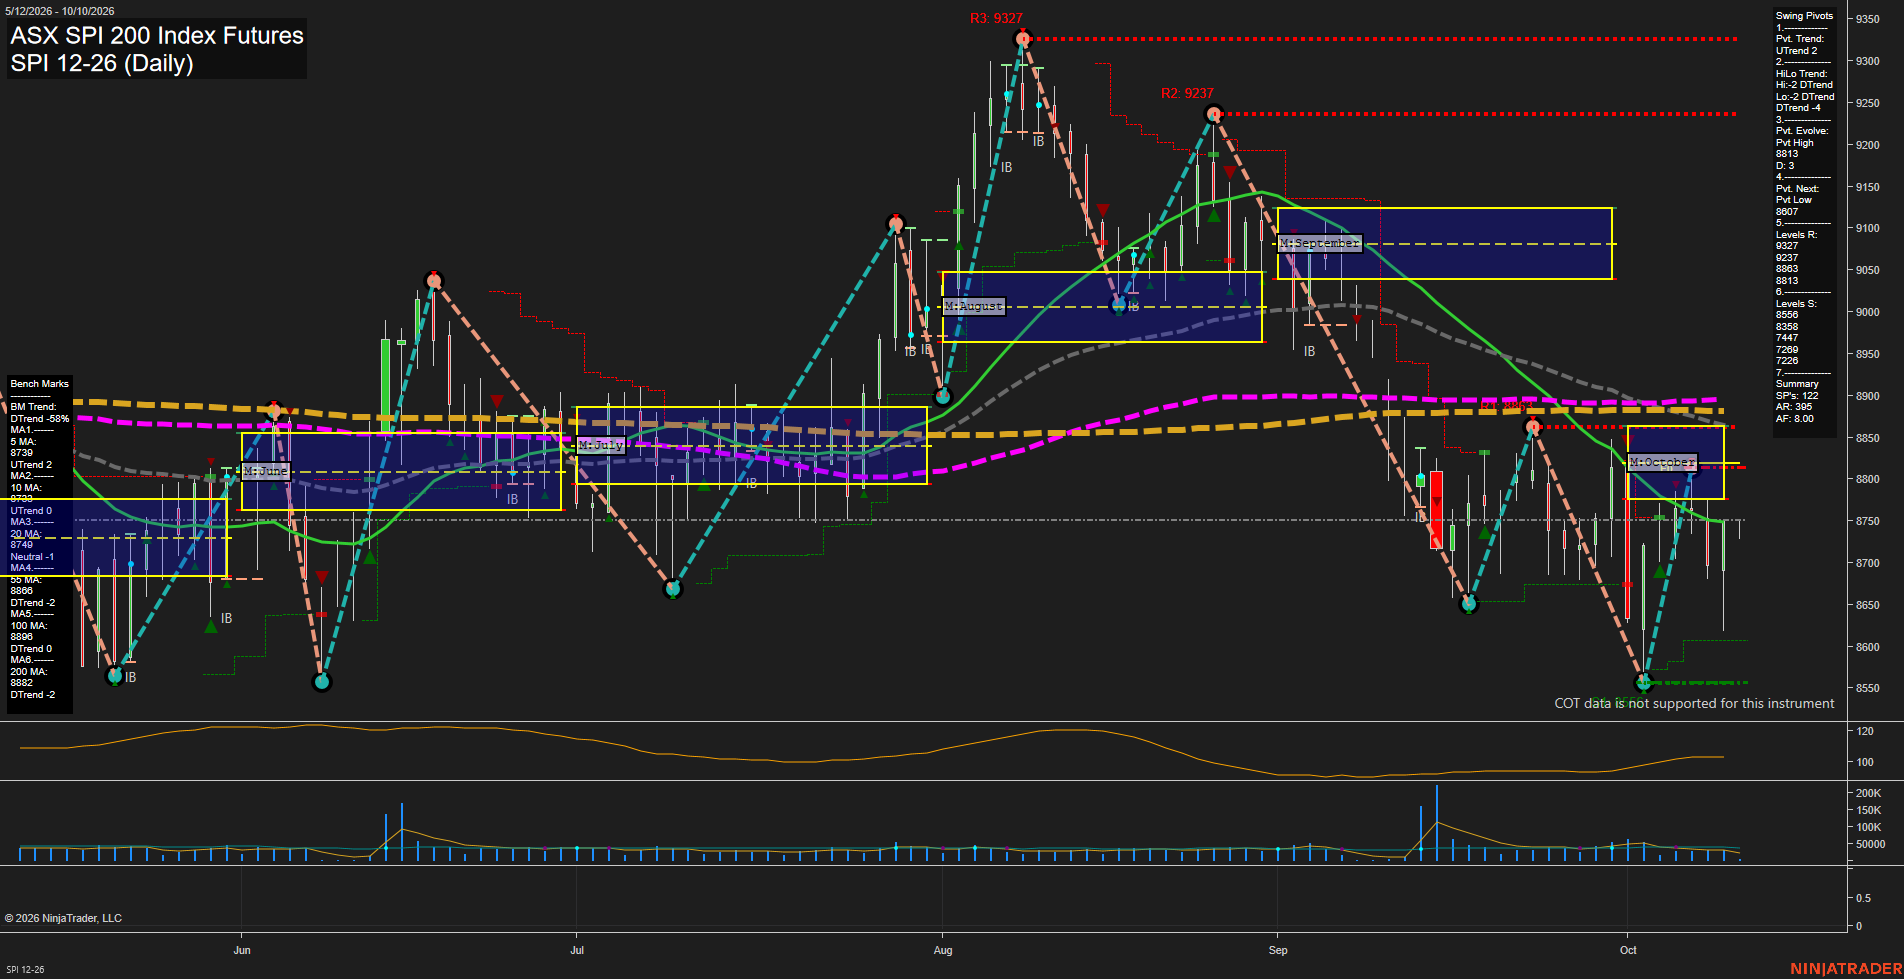This screenshot has height=979, width=1904.
Task: Select the swing high pivot circle at 9237
Action: [x=1213, y=114]
